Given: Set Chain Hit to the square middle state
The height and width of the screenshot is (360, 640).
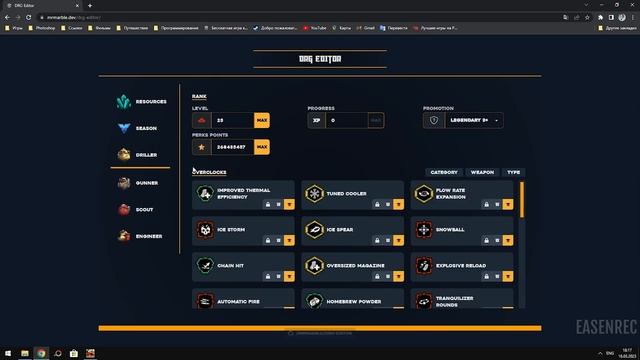Looking at the screenshot, I should (x=278, y=276).
